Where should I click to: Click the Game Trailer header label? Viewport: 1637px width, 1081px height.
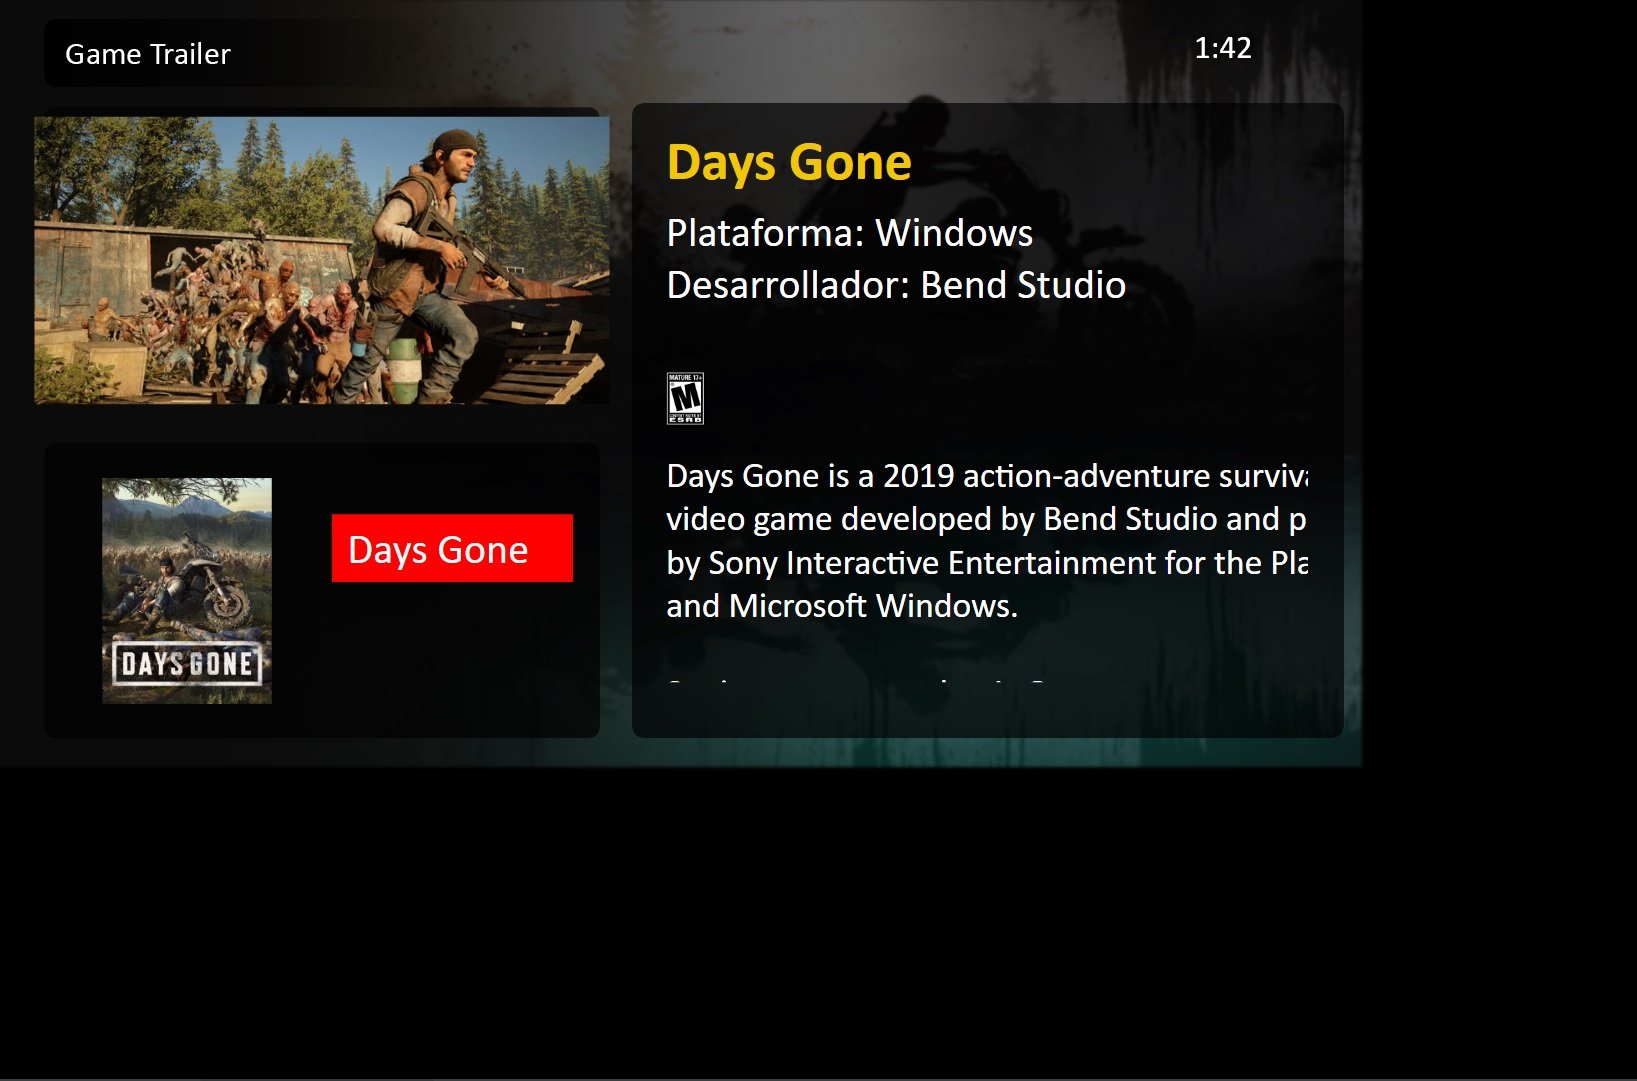[x=148, y=54]
